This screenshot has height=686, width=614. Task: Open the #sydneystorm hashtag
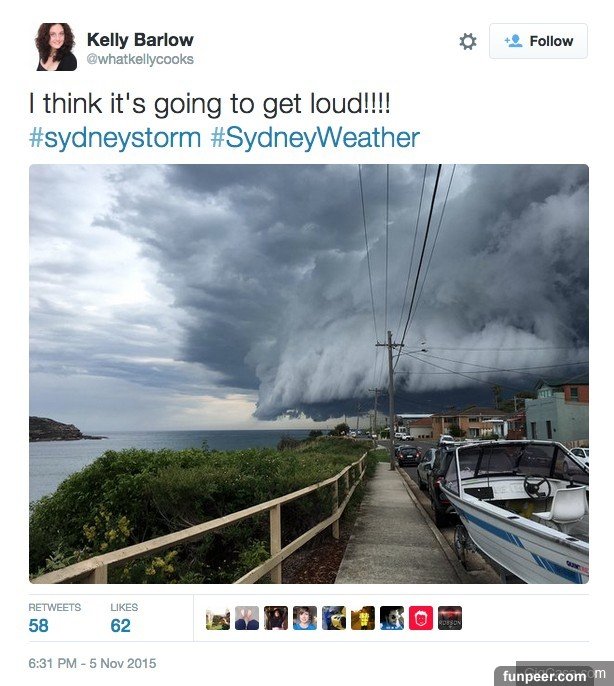115,137
